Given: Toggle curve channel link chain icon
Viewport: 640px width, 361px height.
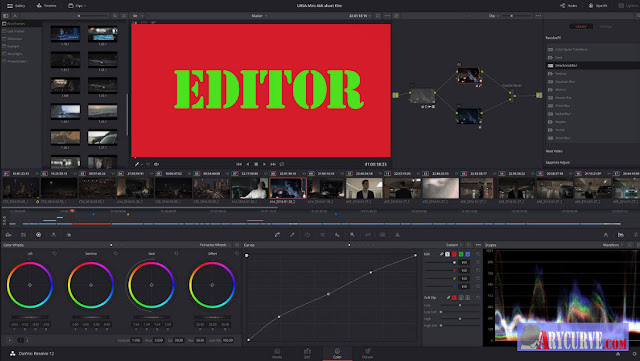Looking at the screenshot, I should pyautogui.click(x=441, y=254).
